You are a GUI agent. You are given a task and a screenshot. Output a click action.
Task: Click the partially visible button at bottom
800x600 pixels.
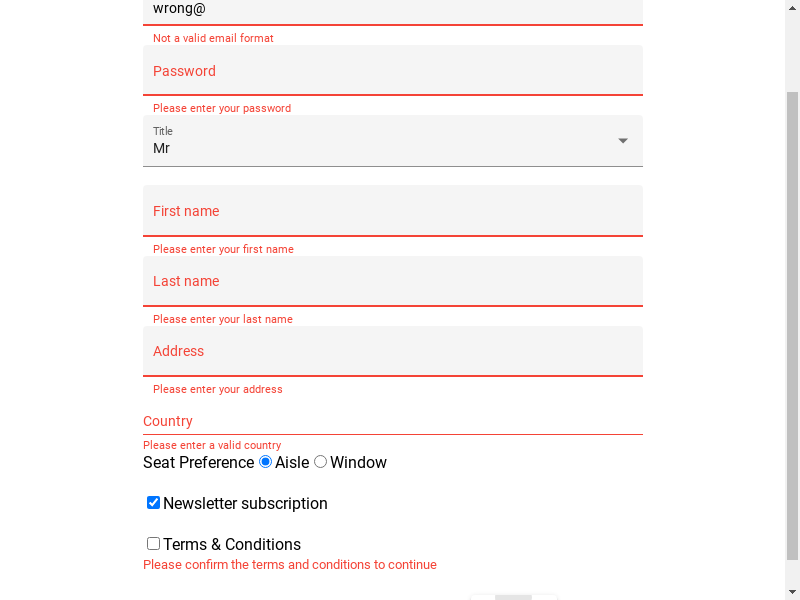point(514,597)
